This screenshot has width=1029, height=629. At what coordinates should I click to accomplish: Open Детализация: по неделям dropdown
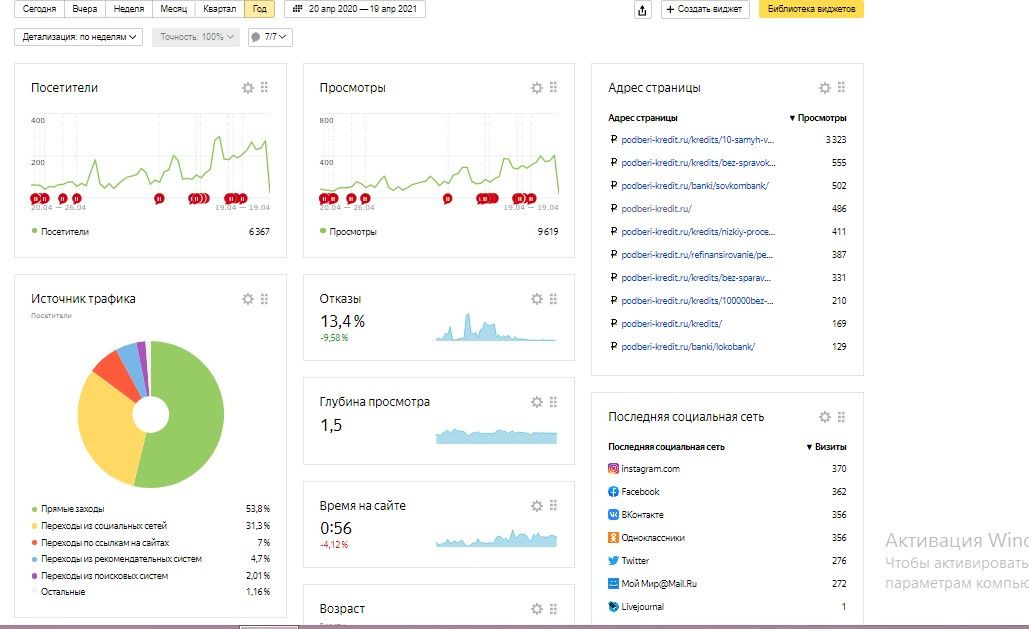click(x=79, y=37)
